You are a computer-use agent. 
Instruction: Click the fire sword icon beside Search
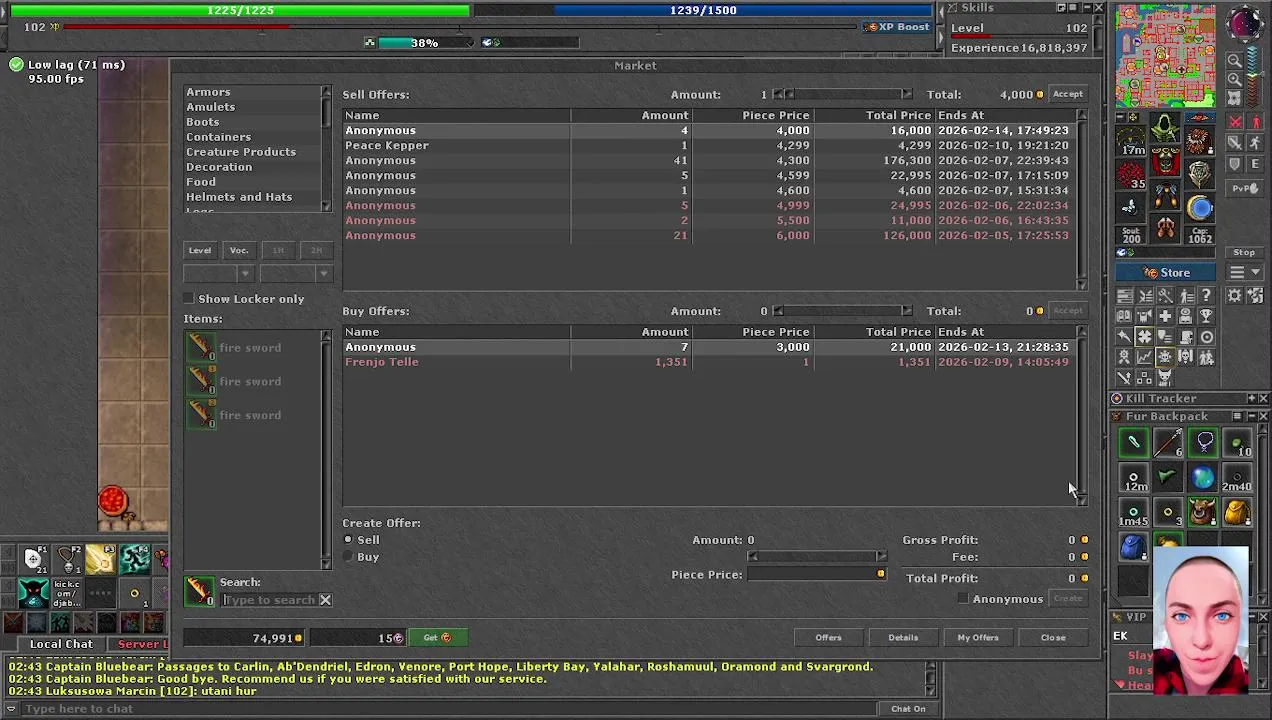(x=200, y=591)
